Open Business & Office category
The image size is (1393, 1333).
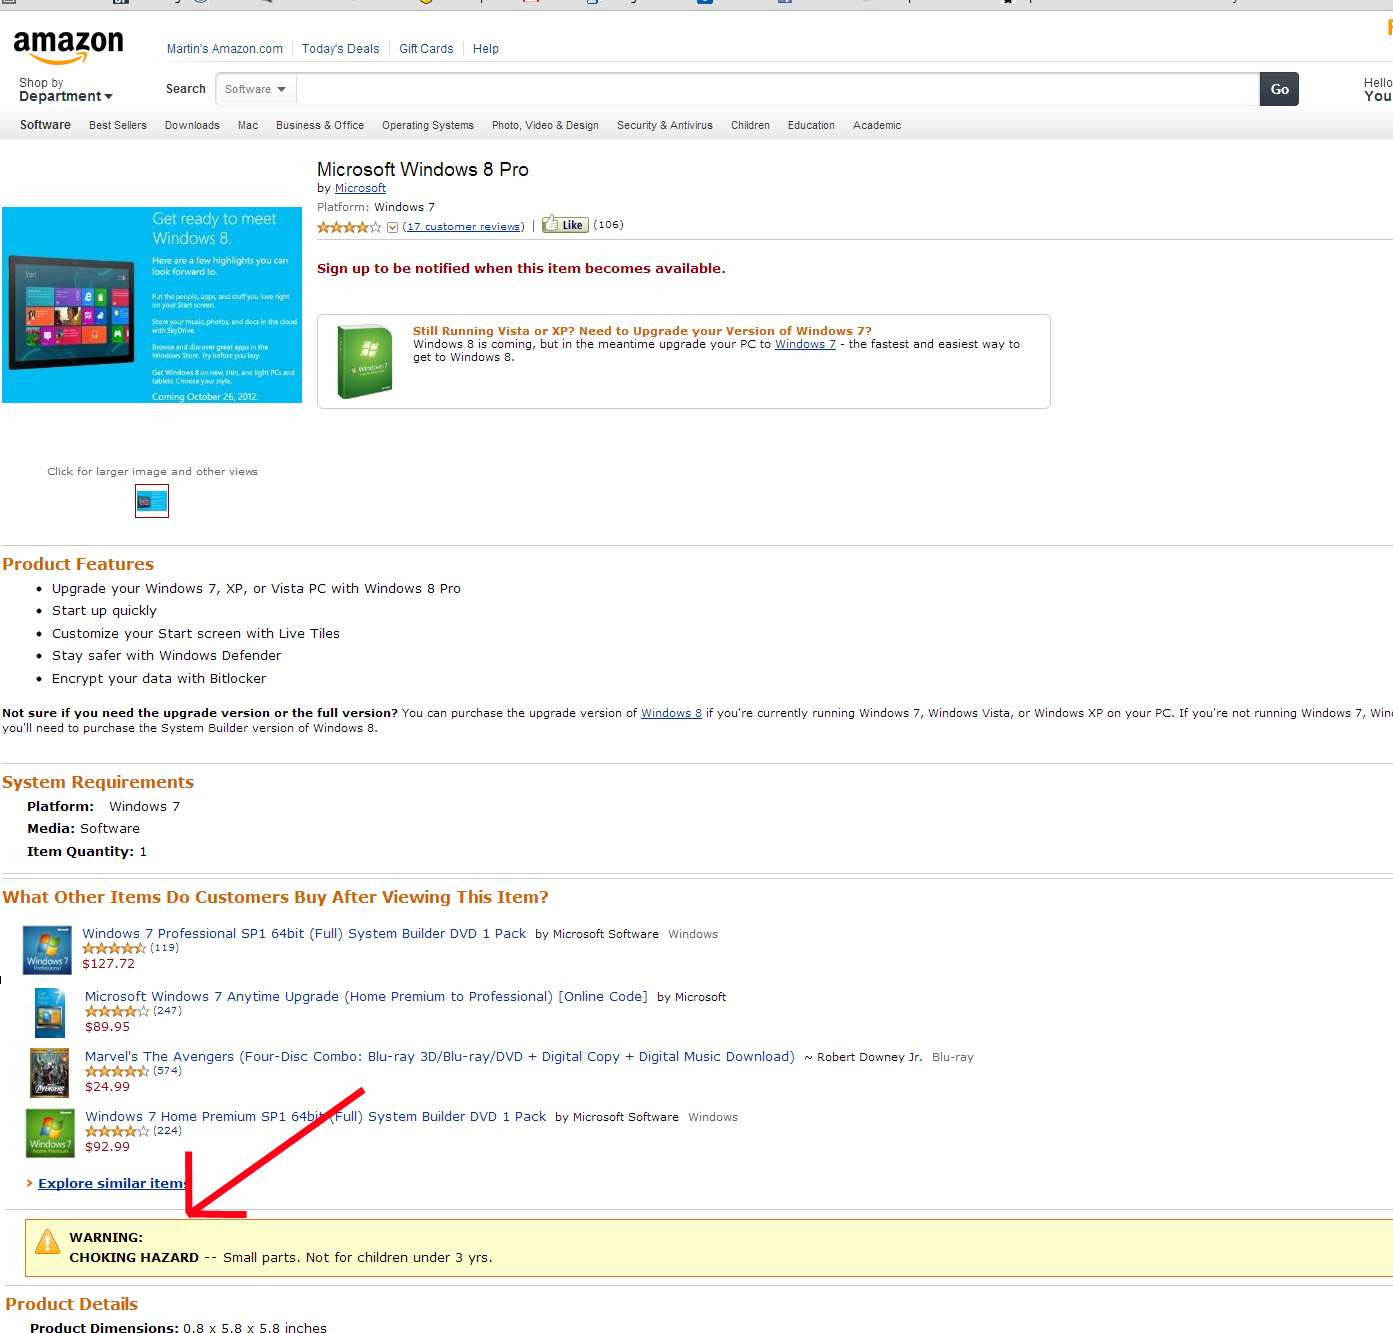[x=320, y=125]
